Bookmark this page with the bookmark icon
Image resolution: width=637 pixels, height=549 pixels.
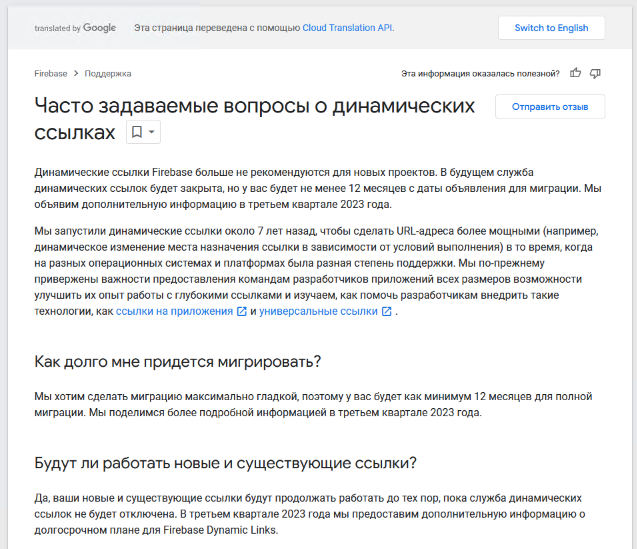[x=137, y=132]
